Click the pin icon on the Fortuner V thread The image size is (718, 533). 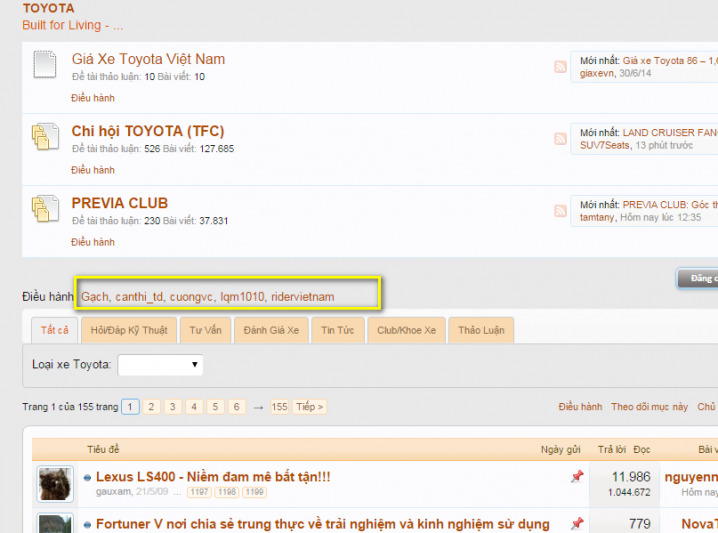pos(577,523)
